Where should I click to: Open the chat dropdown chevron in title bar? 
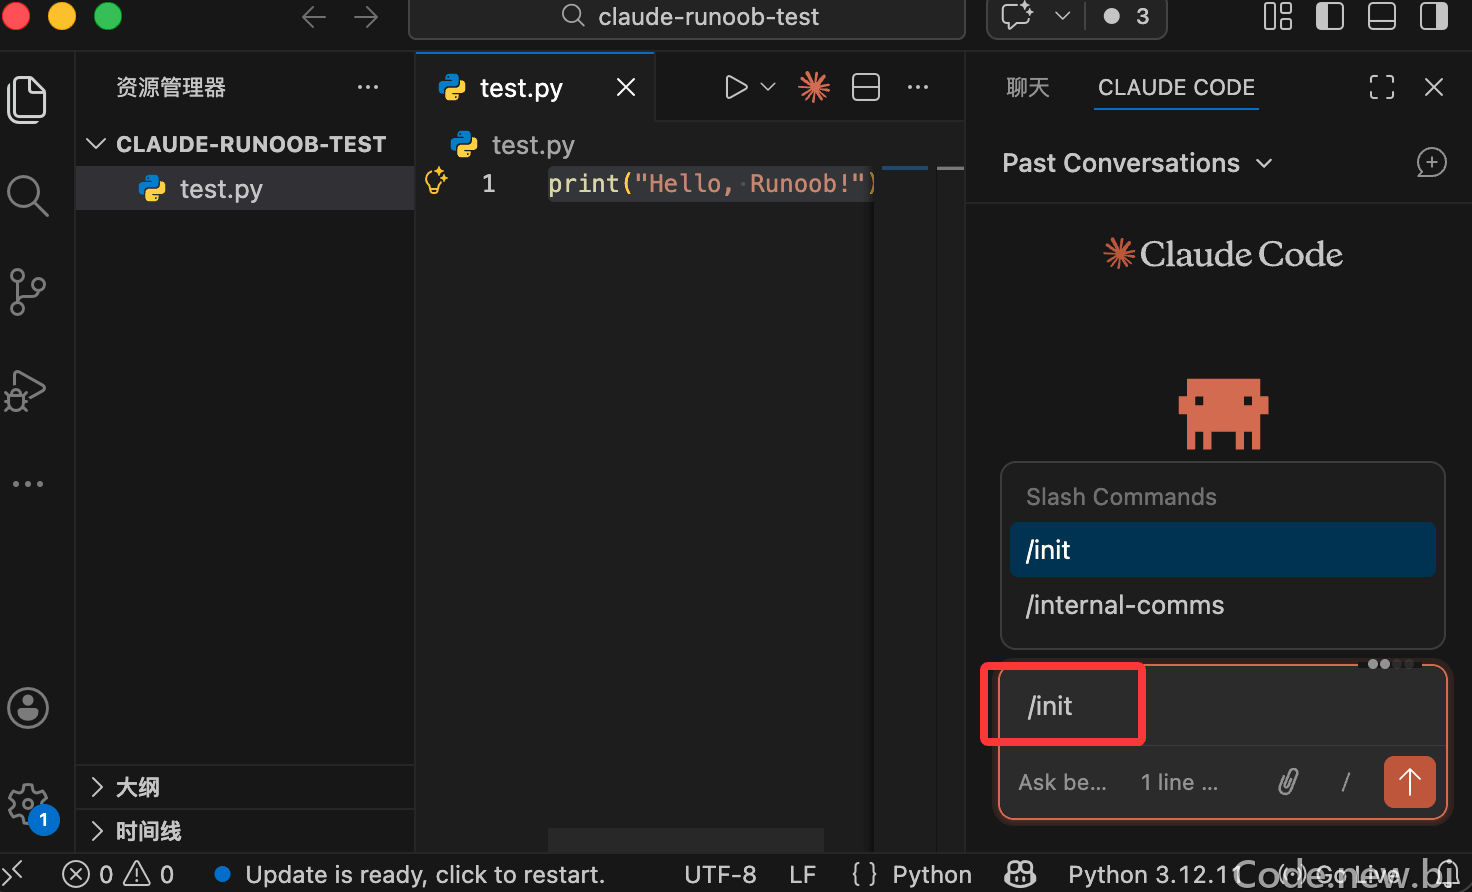click(1063, 17)
